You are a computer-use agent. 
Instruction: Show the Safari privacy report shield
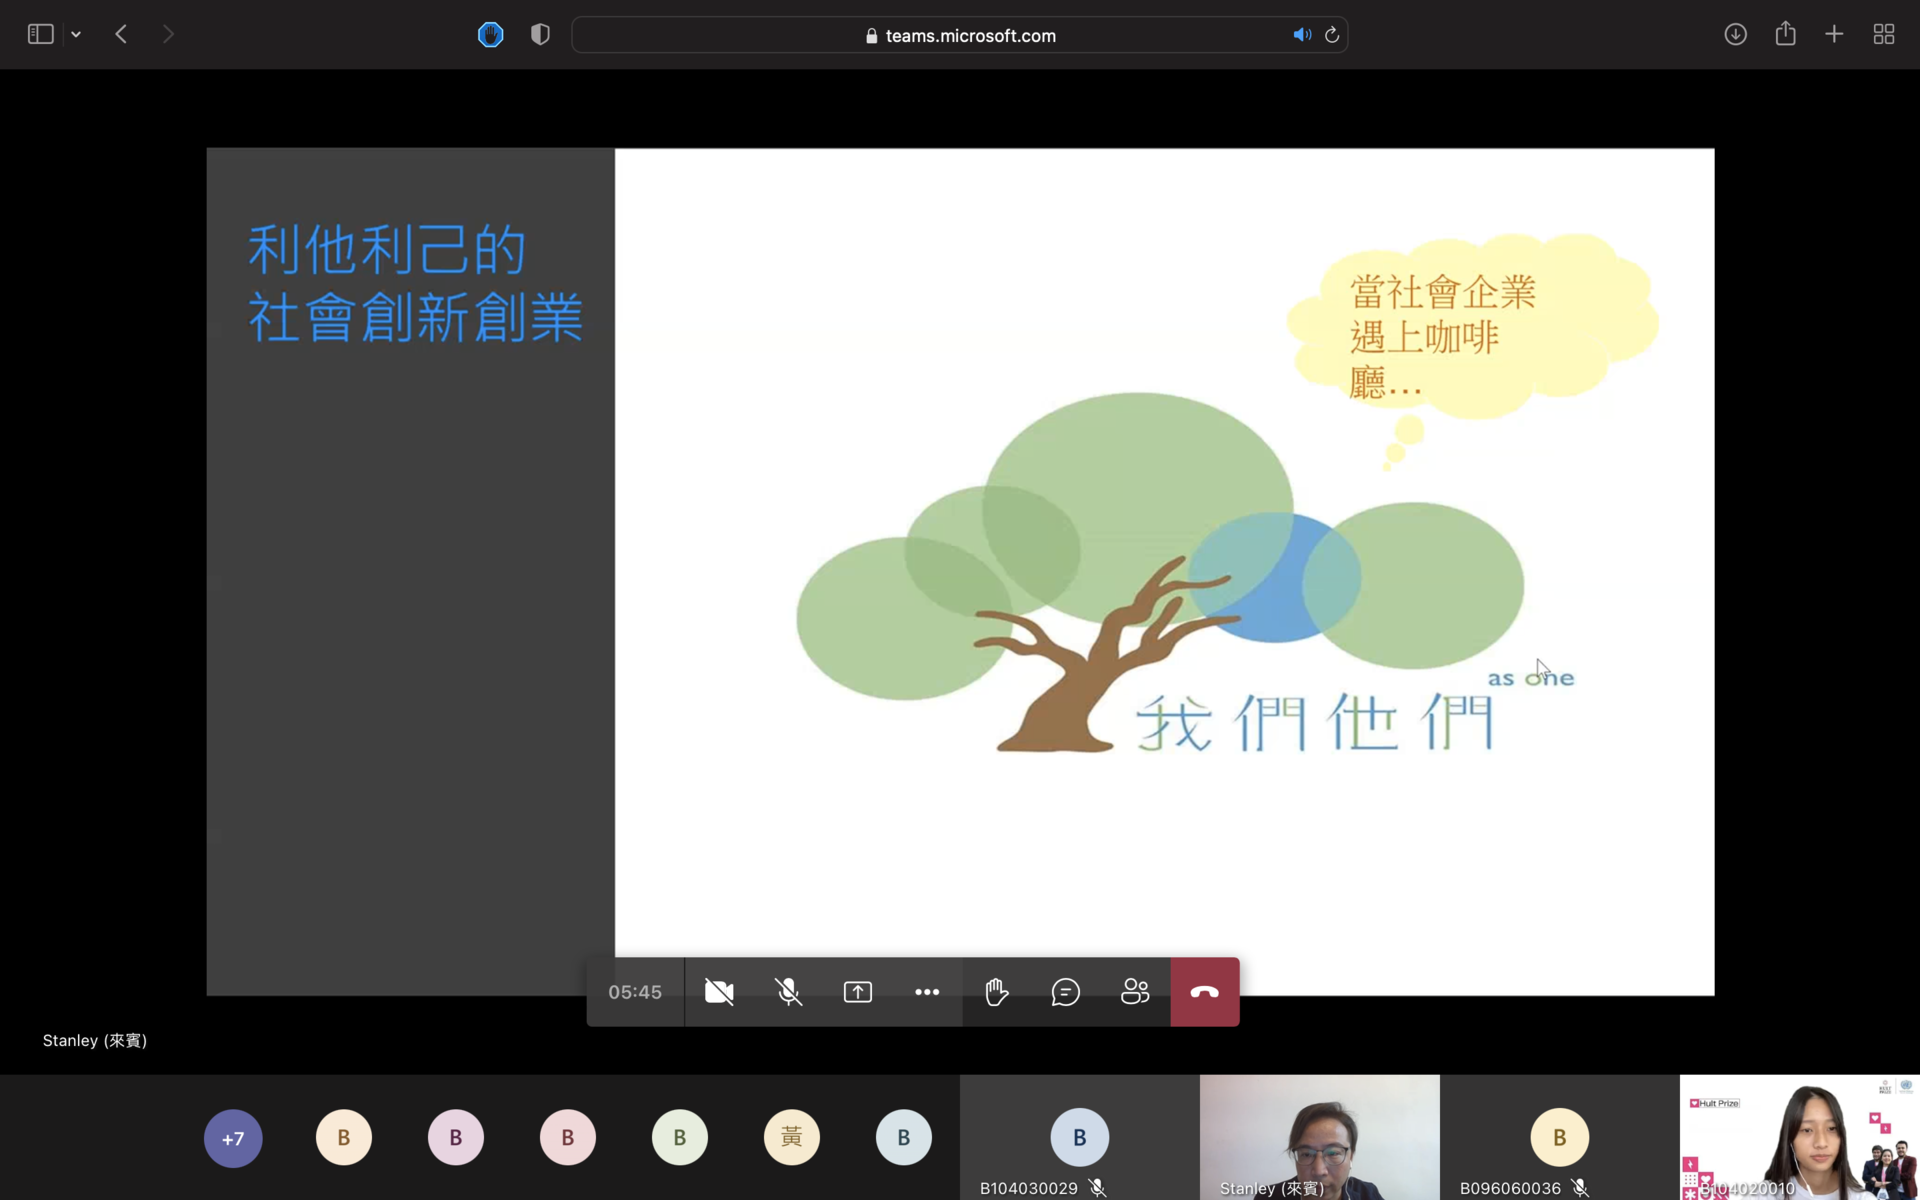[540, 35]
